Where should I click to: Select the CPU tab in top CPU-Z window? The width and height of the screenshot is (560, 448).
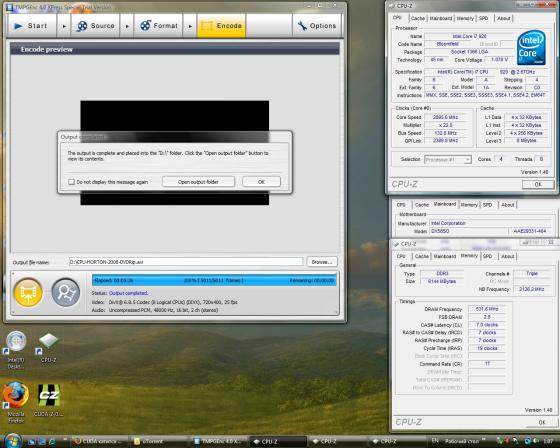point(398,18)
